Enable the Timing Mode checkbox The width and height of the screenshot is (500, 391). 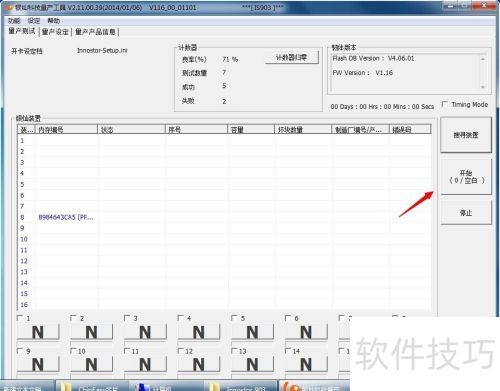click(x=445, y=104)
